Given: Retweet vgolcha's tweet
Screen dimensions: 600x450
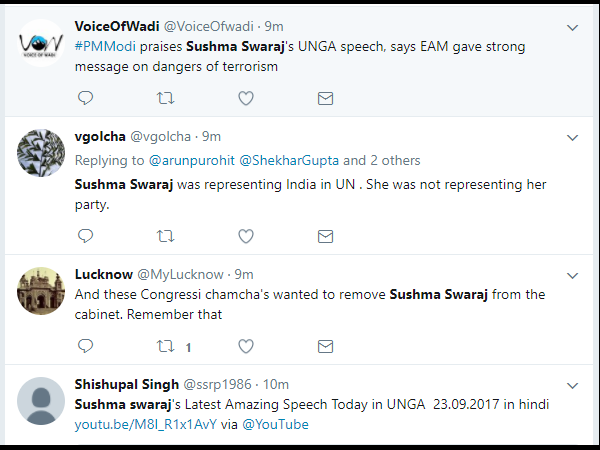Looking at the screenshot, I should pos(166,236).
